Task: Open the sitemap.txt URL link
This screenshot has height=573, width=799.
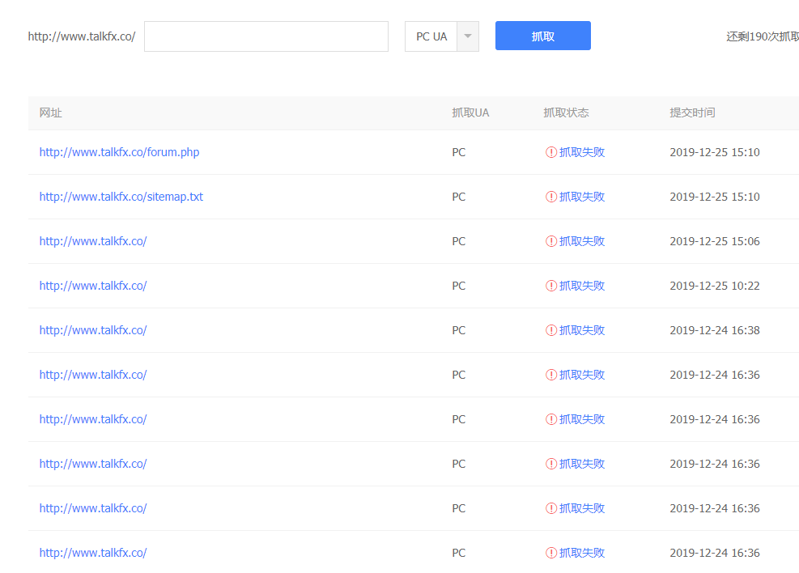Action: [x=121, y=197]
